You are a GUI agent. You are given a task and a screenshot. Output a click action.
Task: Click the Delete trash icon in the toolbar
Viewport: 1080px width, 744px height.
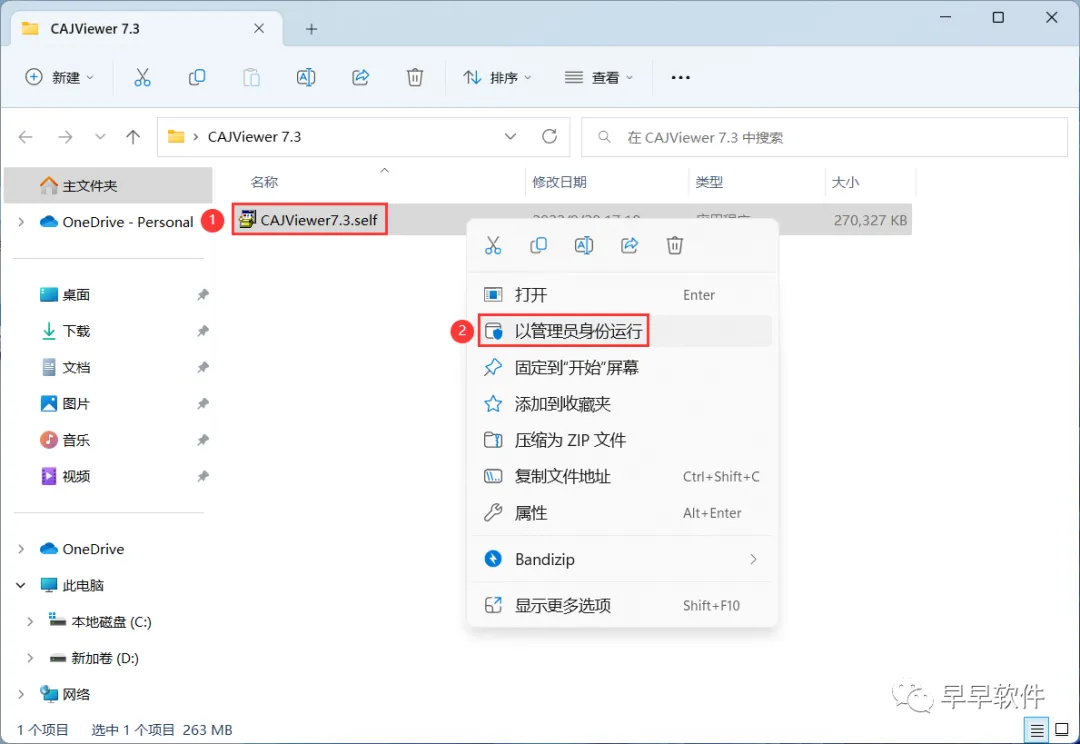415,77
